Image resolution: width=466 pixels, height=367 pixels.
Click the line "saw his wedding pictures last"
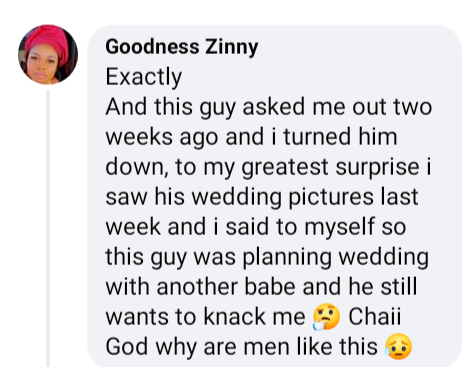pyautogui.click(x=262, y=197)
